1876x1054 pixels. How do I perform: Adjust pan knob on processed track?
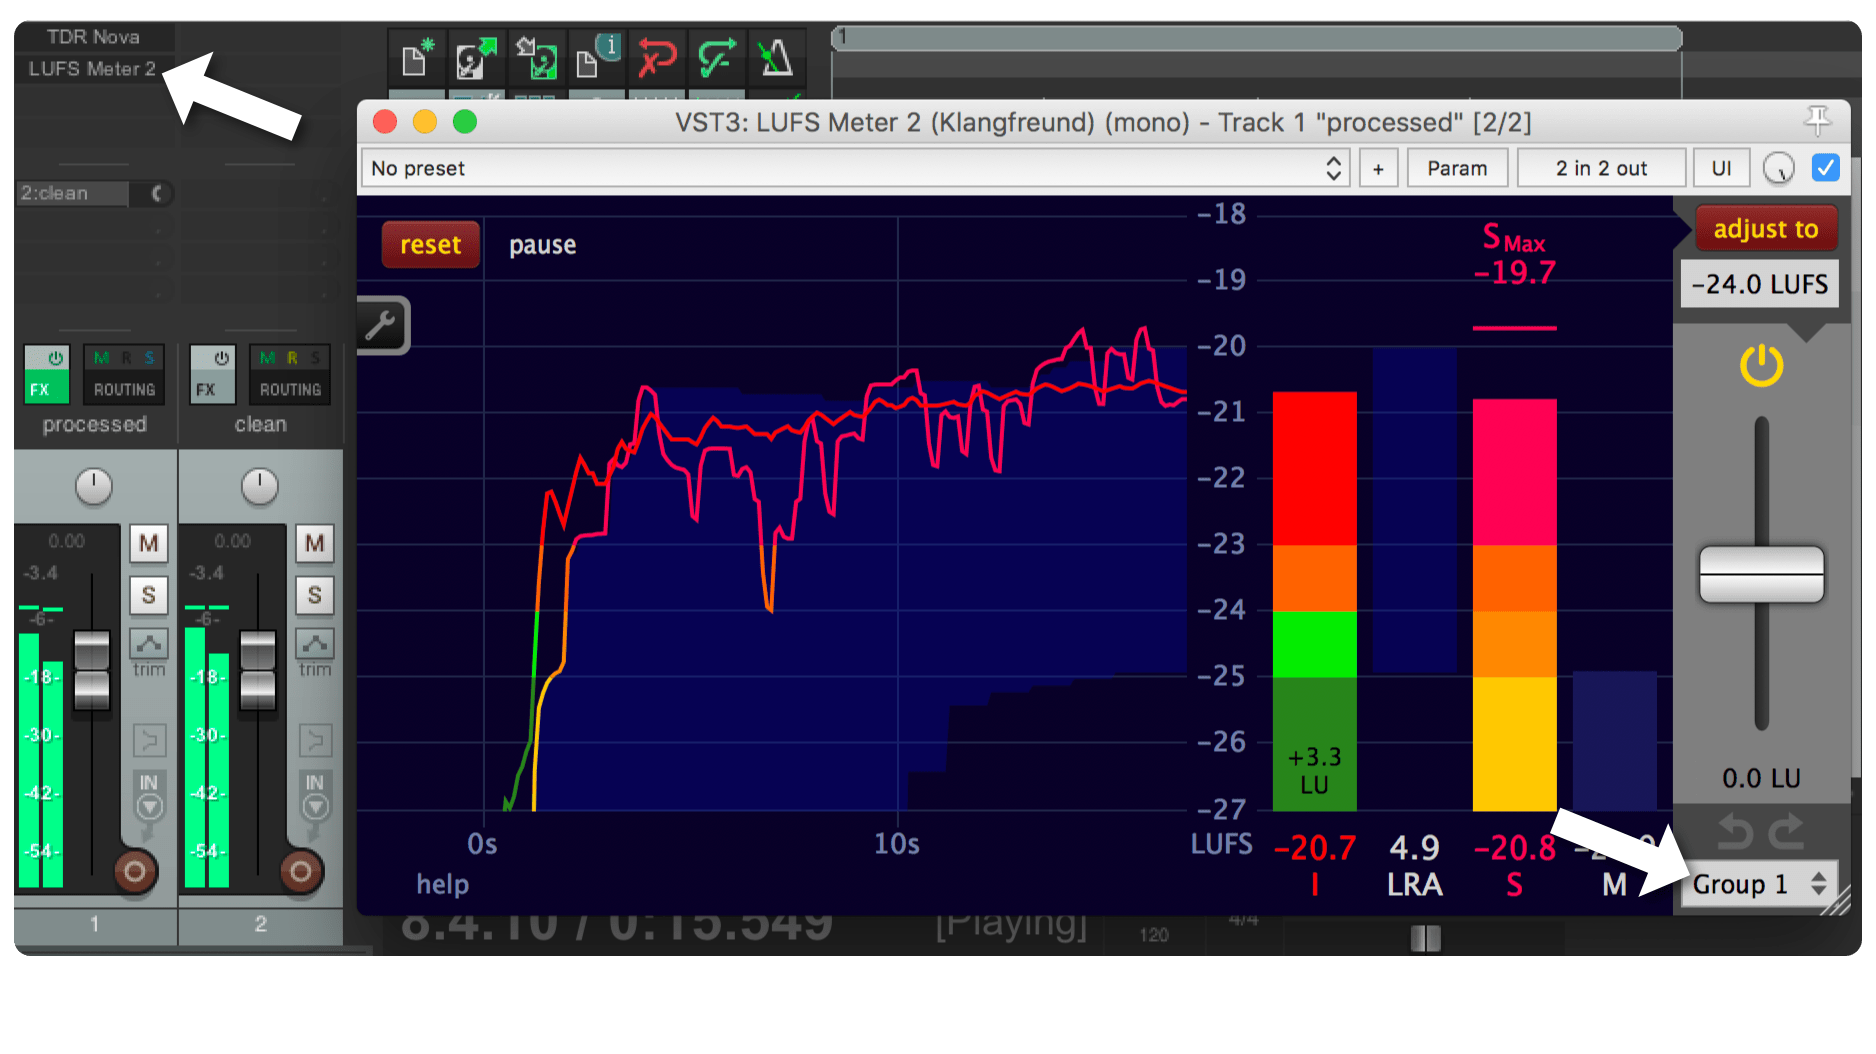[x=94, y=486]
